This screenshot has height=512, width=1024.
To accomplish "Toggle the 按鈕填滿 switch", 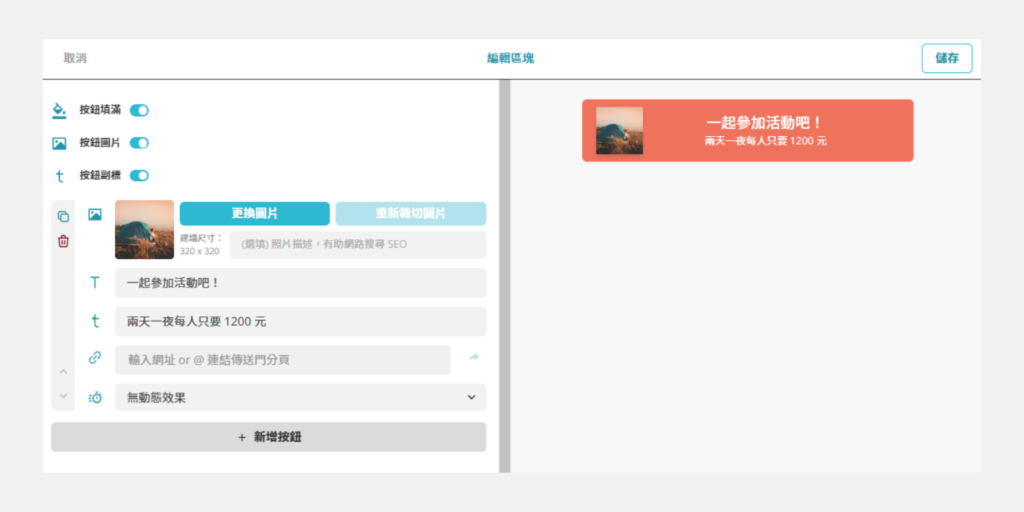I will pyautogui.click(x=139, y=110).
